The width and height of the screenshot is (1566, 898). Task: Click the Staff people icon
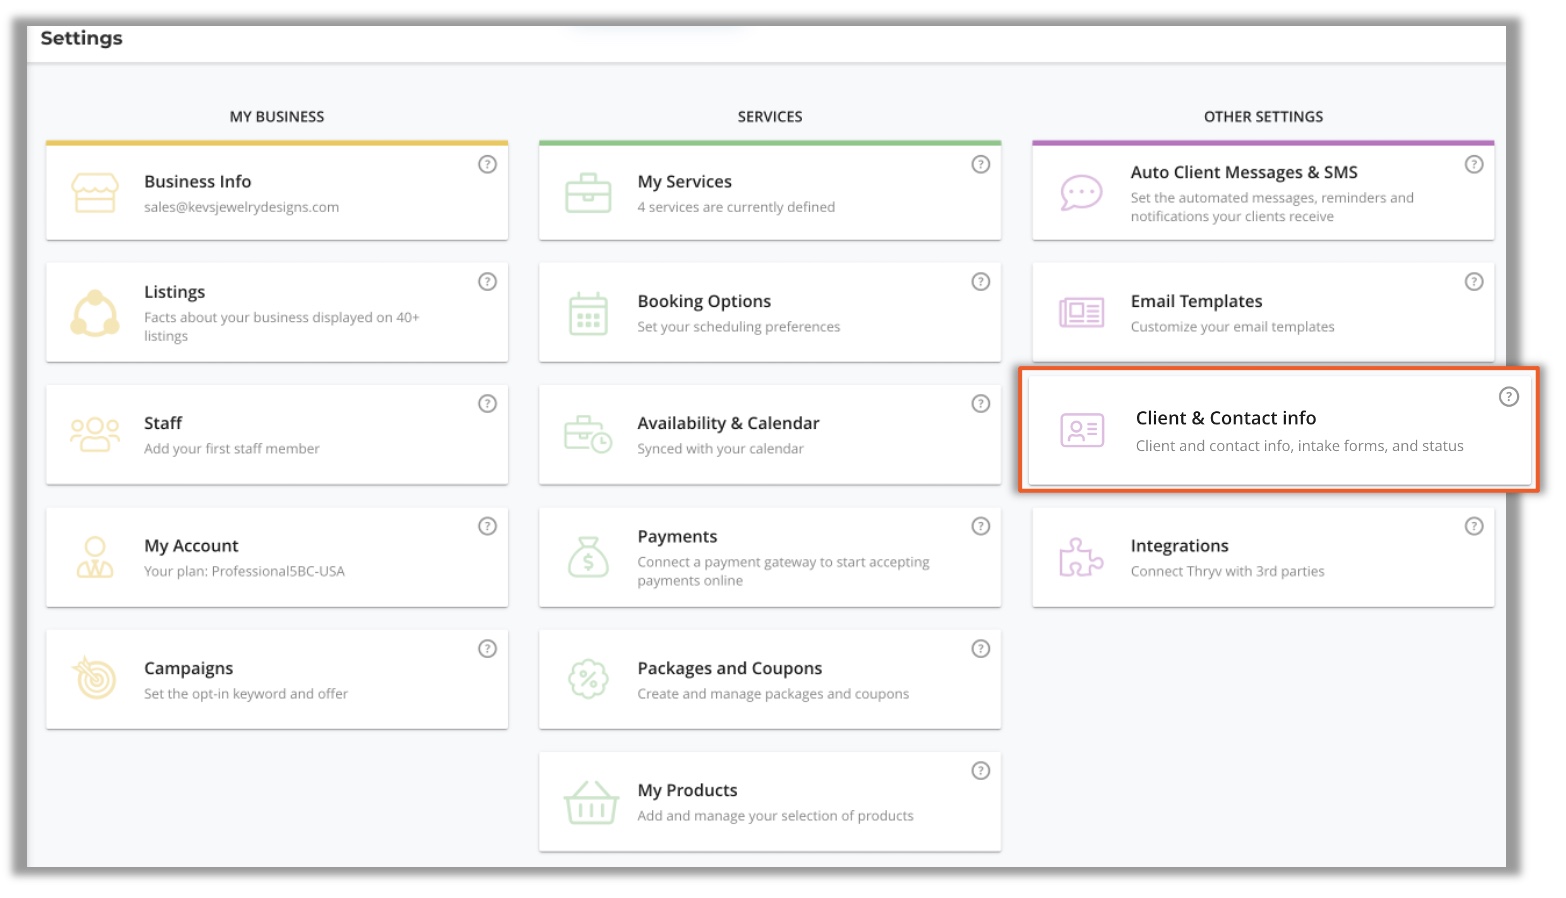point(95,435)
